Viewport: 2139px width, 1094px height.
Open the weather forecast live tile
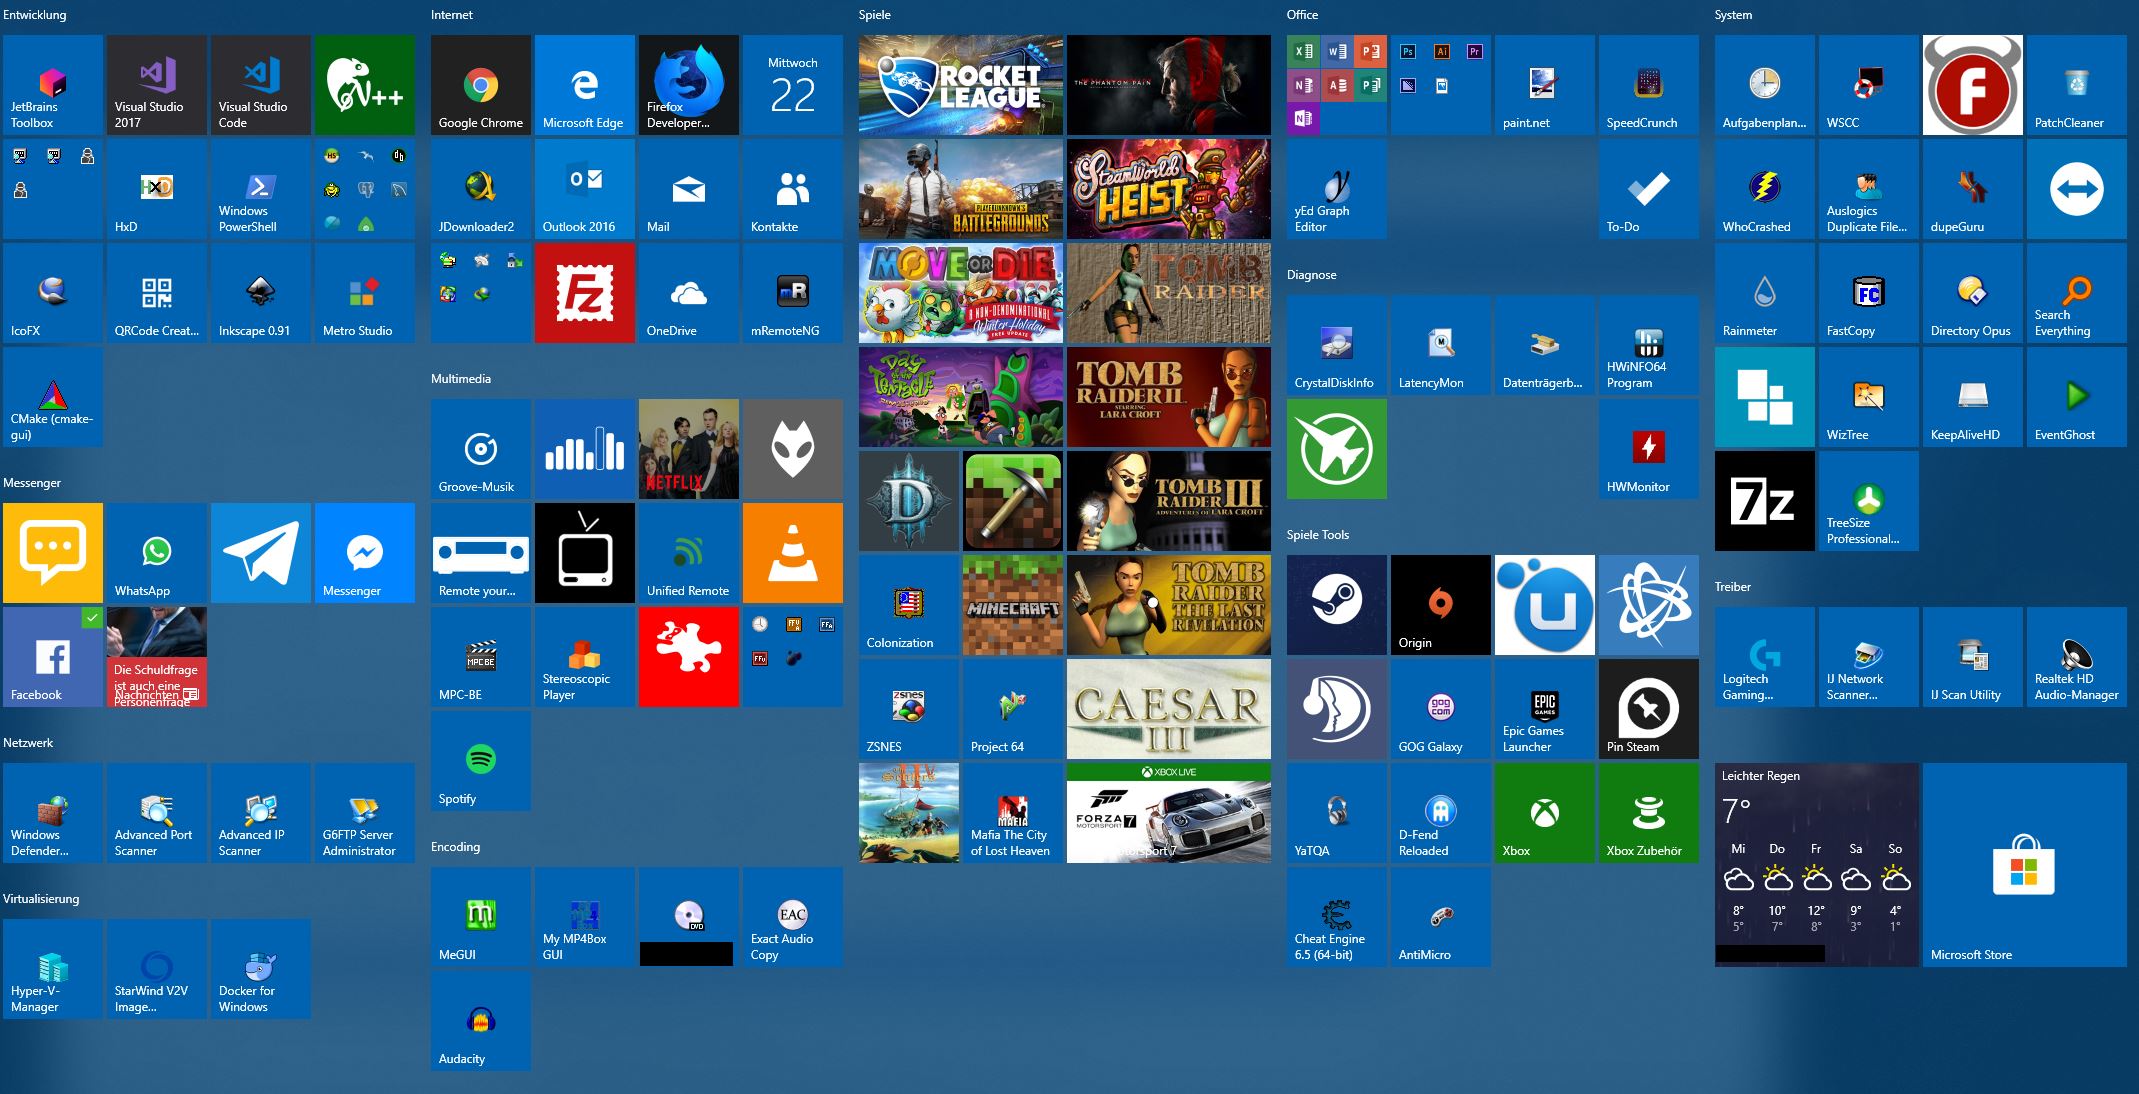click(1817, 865)
